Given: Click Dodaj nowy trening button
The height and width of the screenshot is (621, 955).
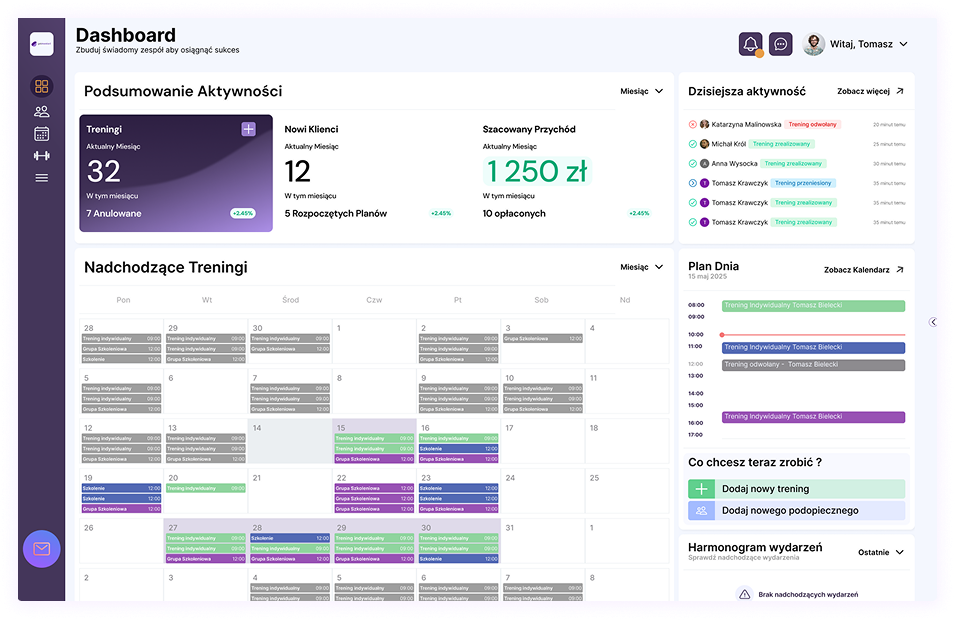Looking at the screenshot, I should [x=796, y=489].
